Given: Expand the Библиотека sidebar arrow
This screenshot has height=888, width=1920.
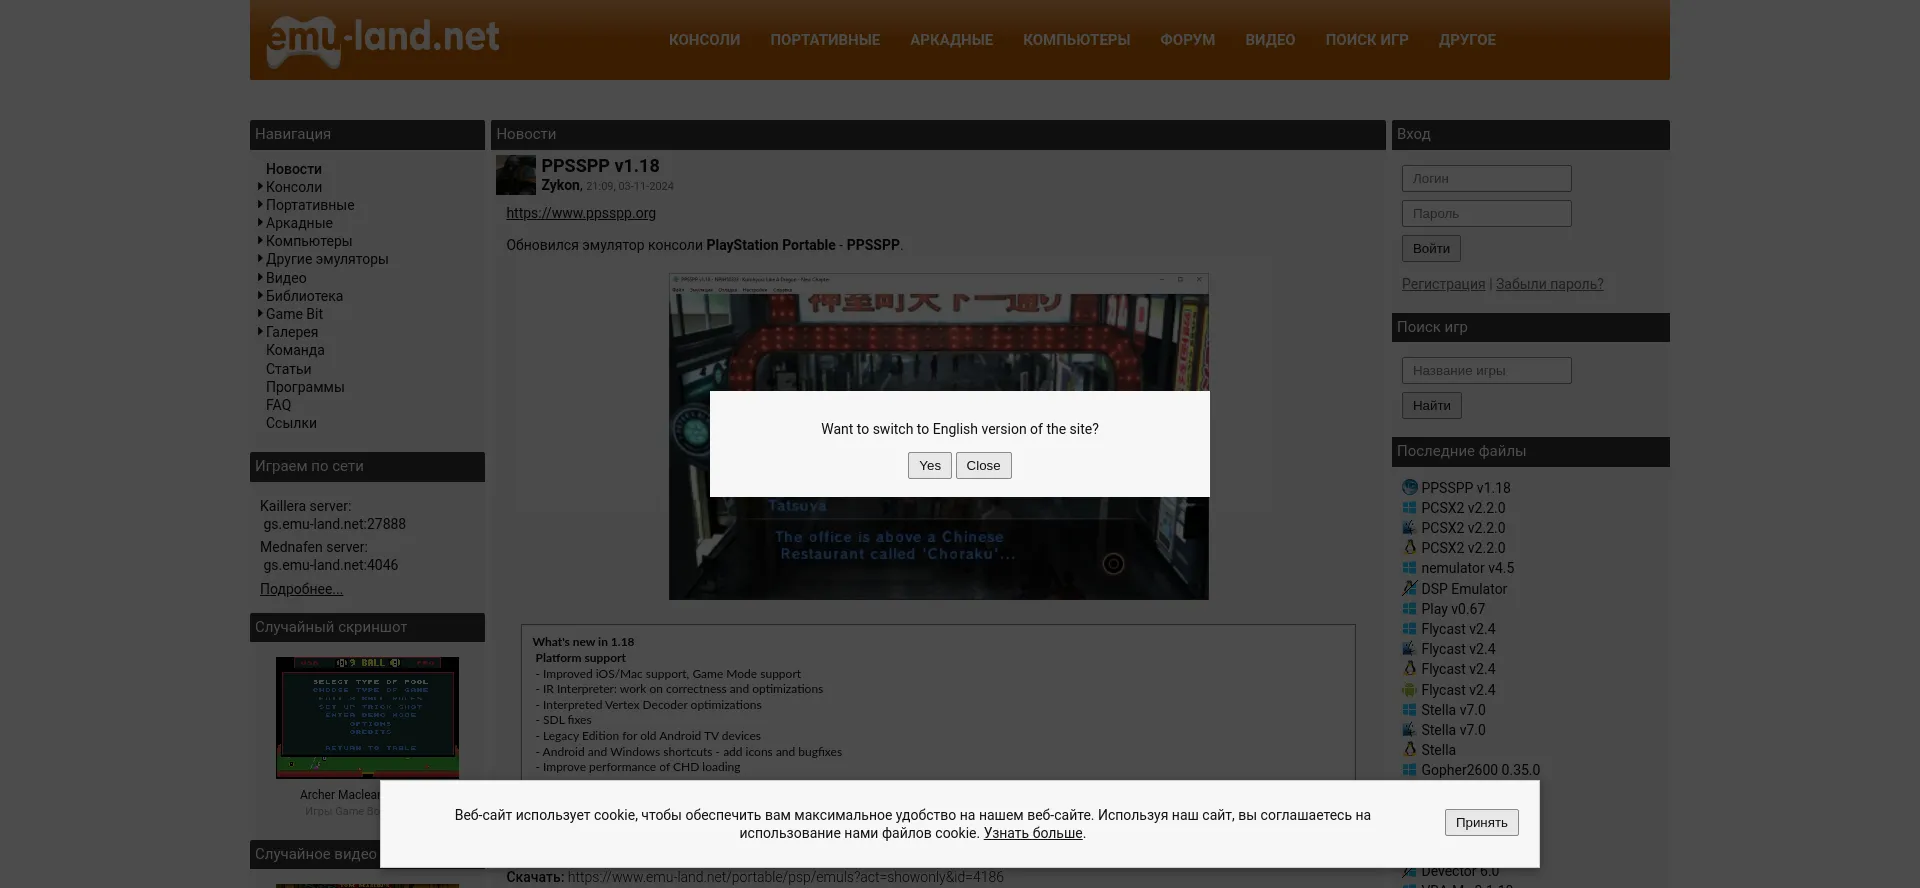Looking at the screenshot, I should coord(260,296).
